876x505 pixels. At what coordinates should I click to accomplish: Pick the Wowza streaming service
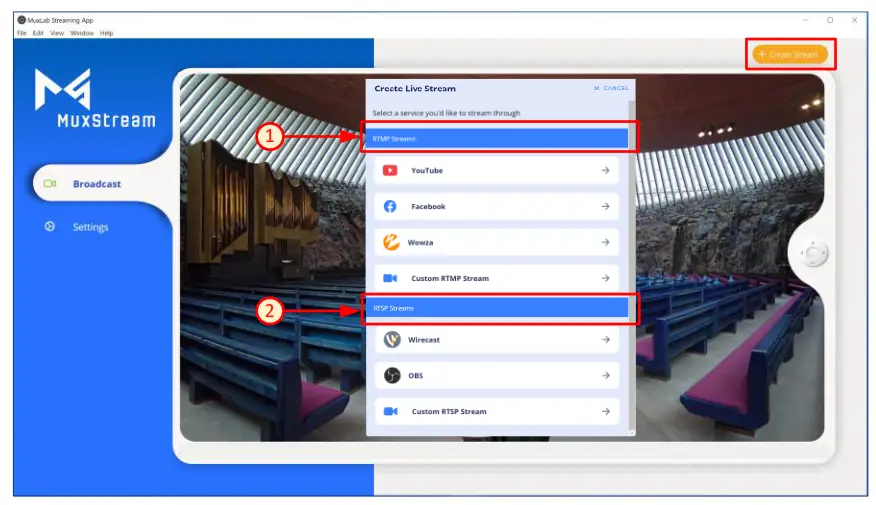tap(497, 242)
